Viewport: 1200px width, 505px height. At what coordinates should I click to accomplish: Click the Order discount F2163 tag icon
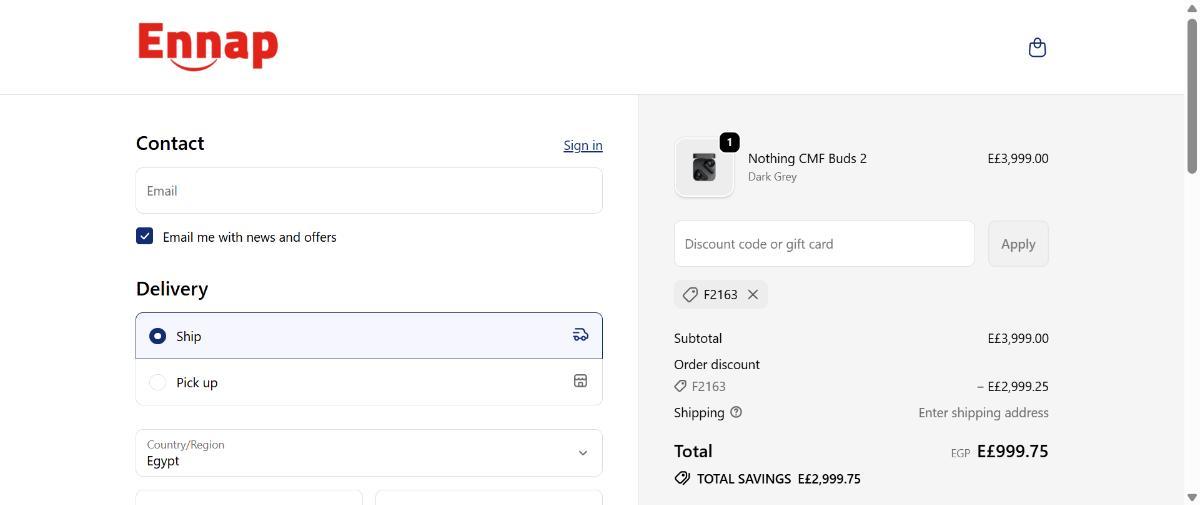click(680, 386)
